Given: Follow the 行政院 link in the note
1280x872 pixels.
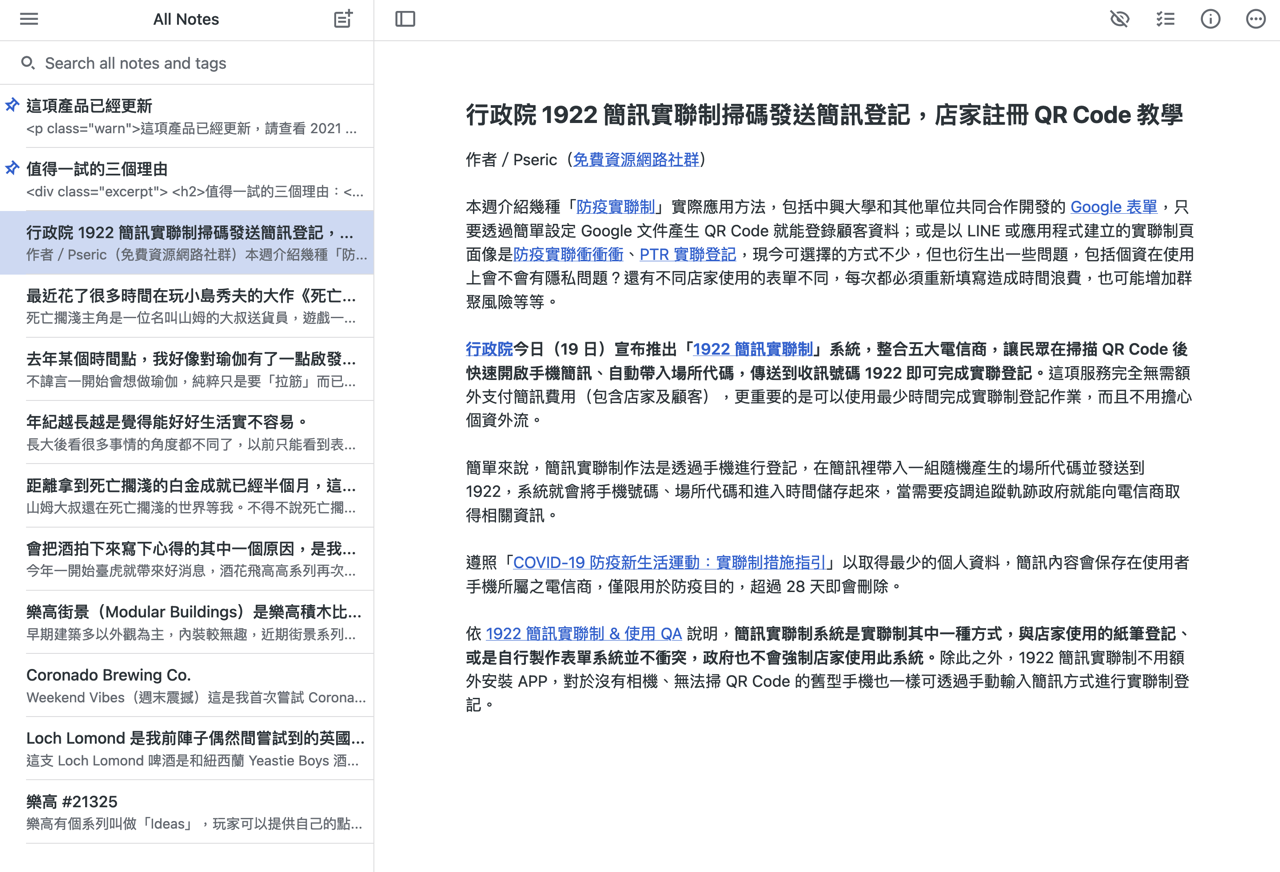Looking at the screenshot, I should tap(489, 349).
